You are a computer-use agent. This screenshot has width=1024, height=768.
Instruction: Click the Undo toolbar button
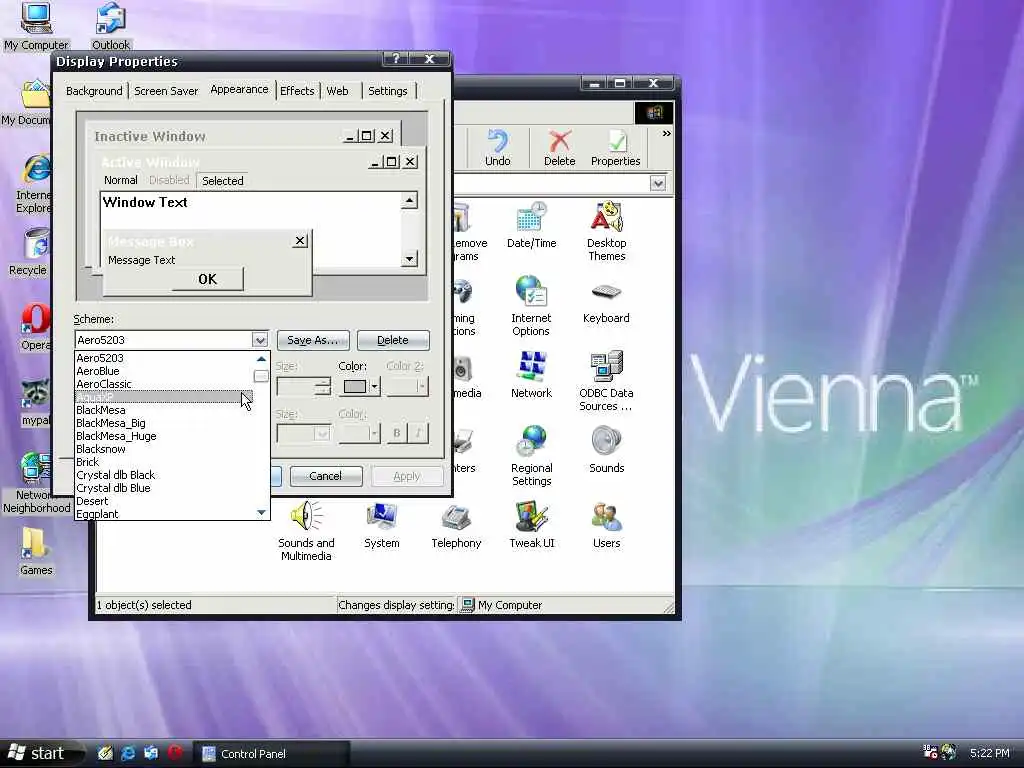pyautogui.click(x=498, y=148)
